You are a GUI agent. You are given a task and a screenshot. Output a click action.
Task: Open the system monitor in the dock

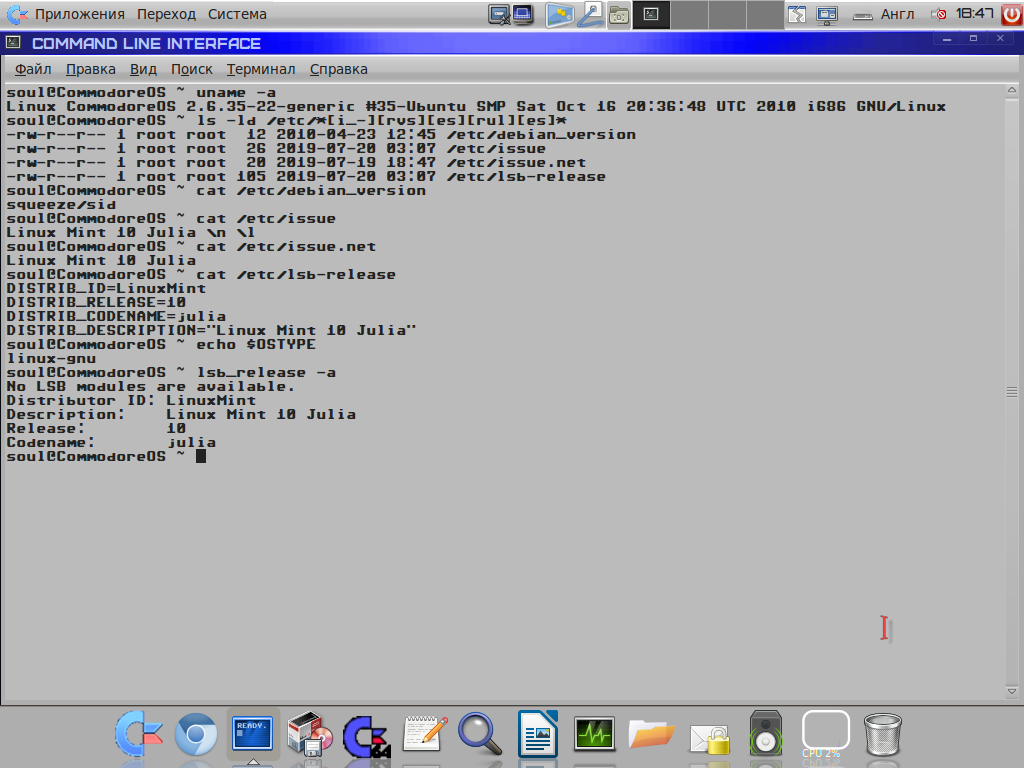[x=594, y=733]
